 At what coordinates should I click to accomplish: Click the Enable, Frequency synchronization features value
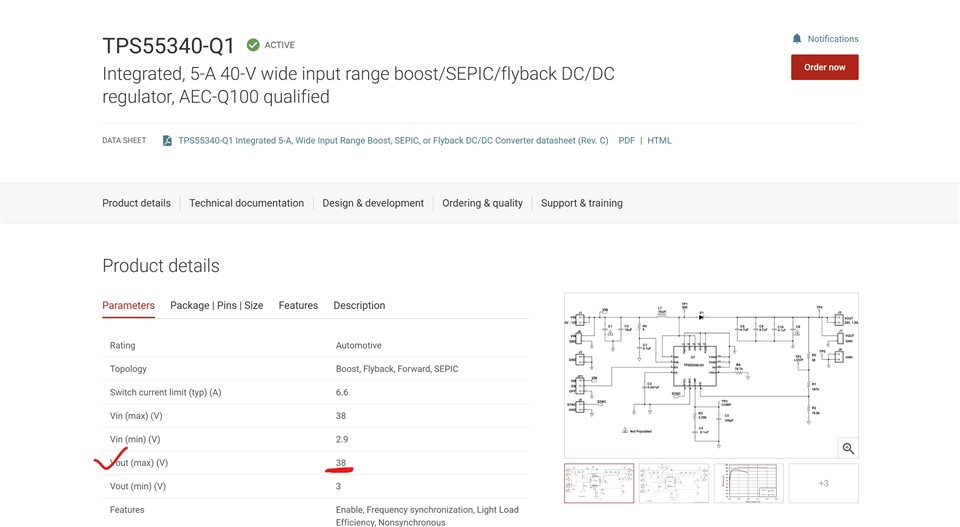[427, 516]
